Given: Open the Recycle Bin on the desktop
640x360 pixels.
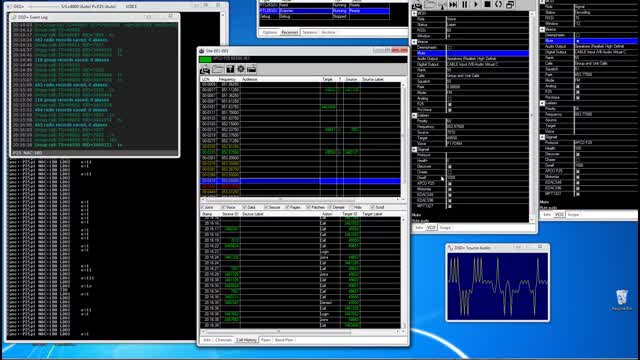Looking at the screenshot, I should pyautogui.click(x=622, y=300).
